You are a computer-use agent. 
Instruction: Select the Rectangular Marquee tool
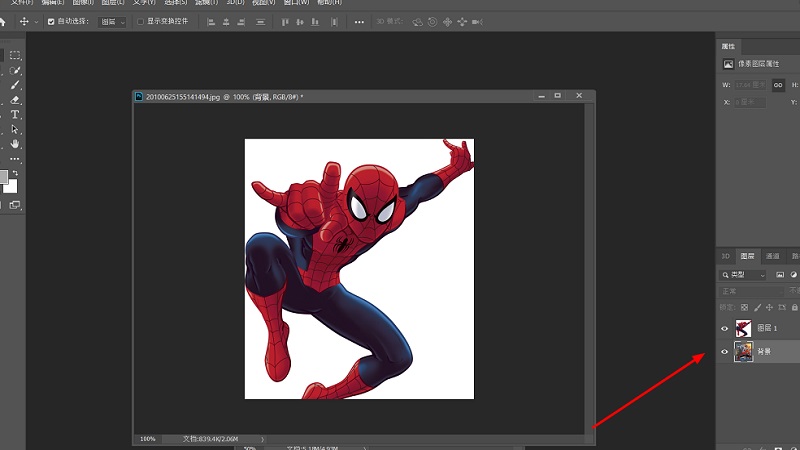[15, 55]
